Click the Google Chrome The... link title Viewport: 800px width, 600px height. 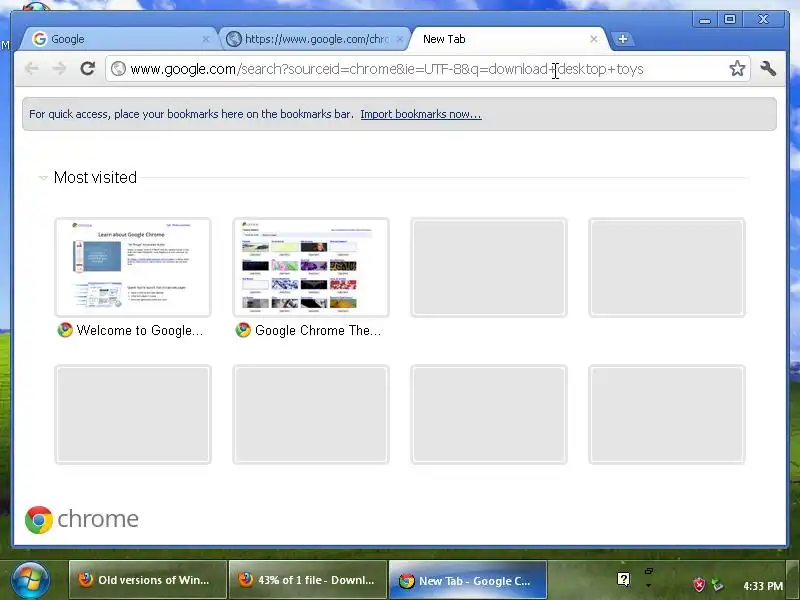coord(318,331)
